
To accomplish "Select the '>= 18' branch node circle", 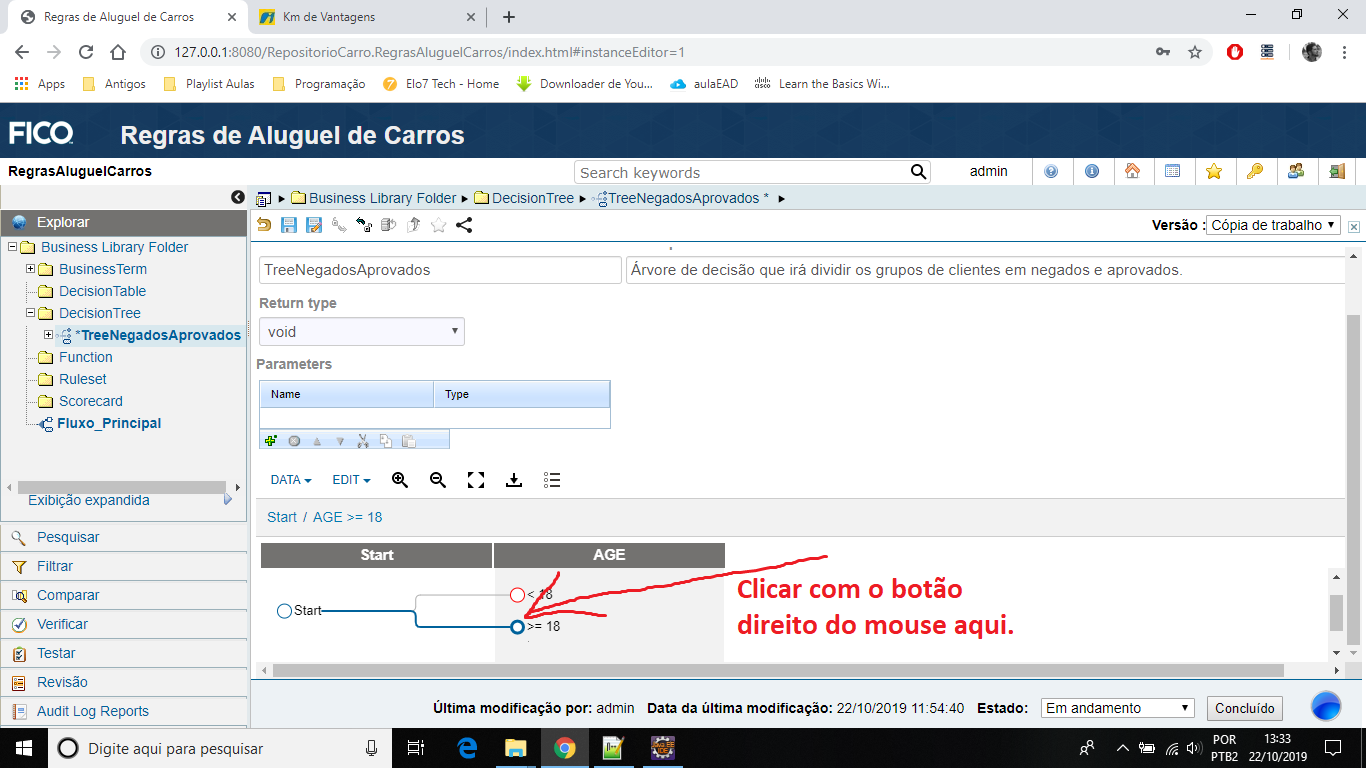I will [516, 627].
